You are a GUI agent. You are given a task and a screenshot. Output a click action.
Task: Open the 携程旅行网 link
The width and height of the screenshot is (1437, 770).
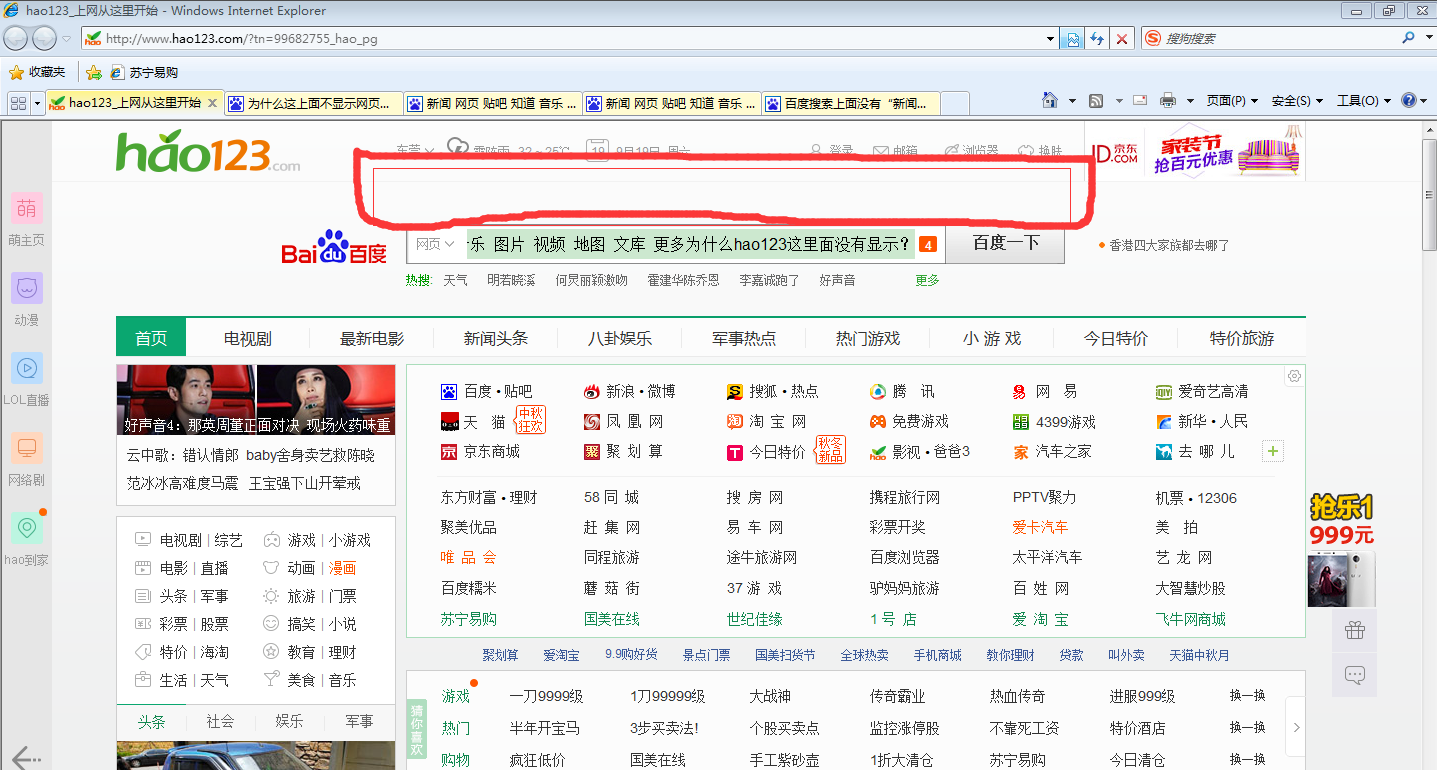905,497
